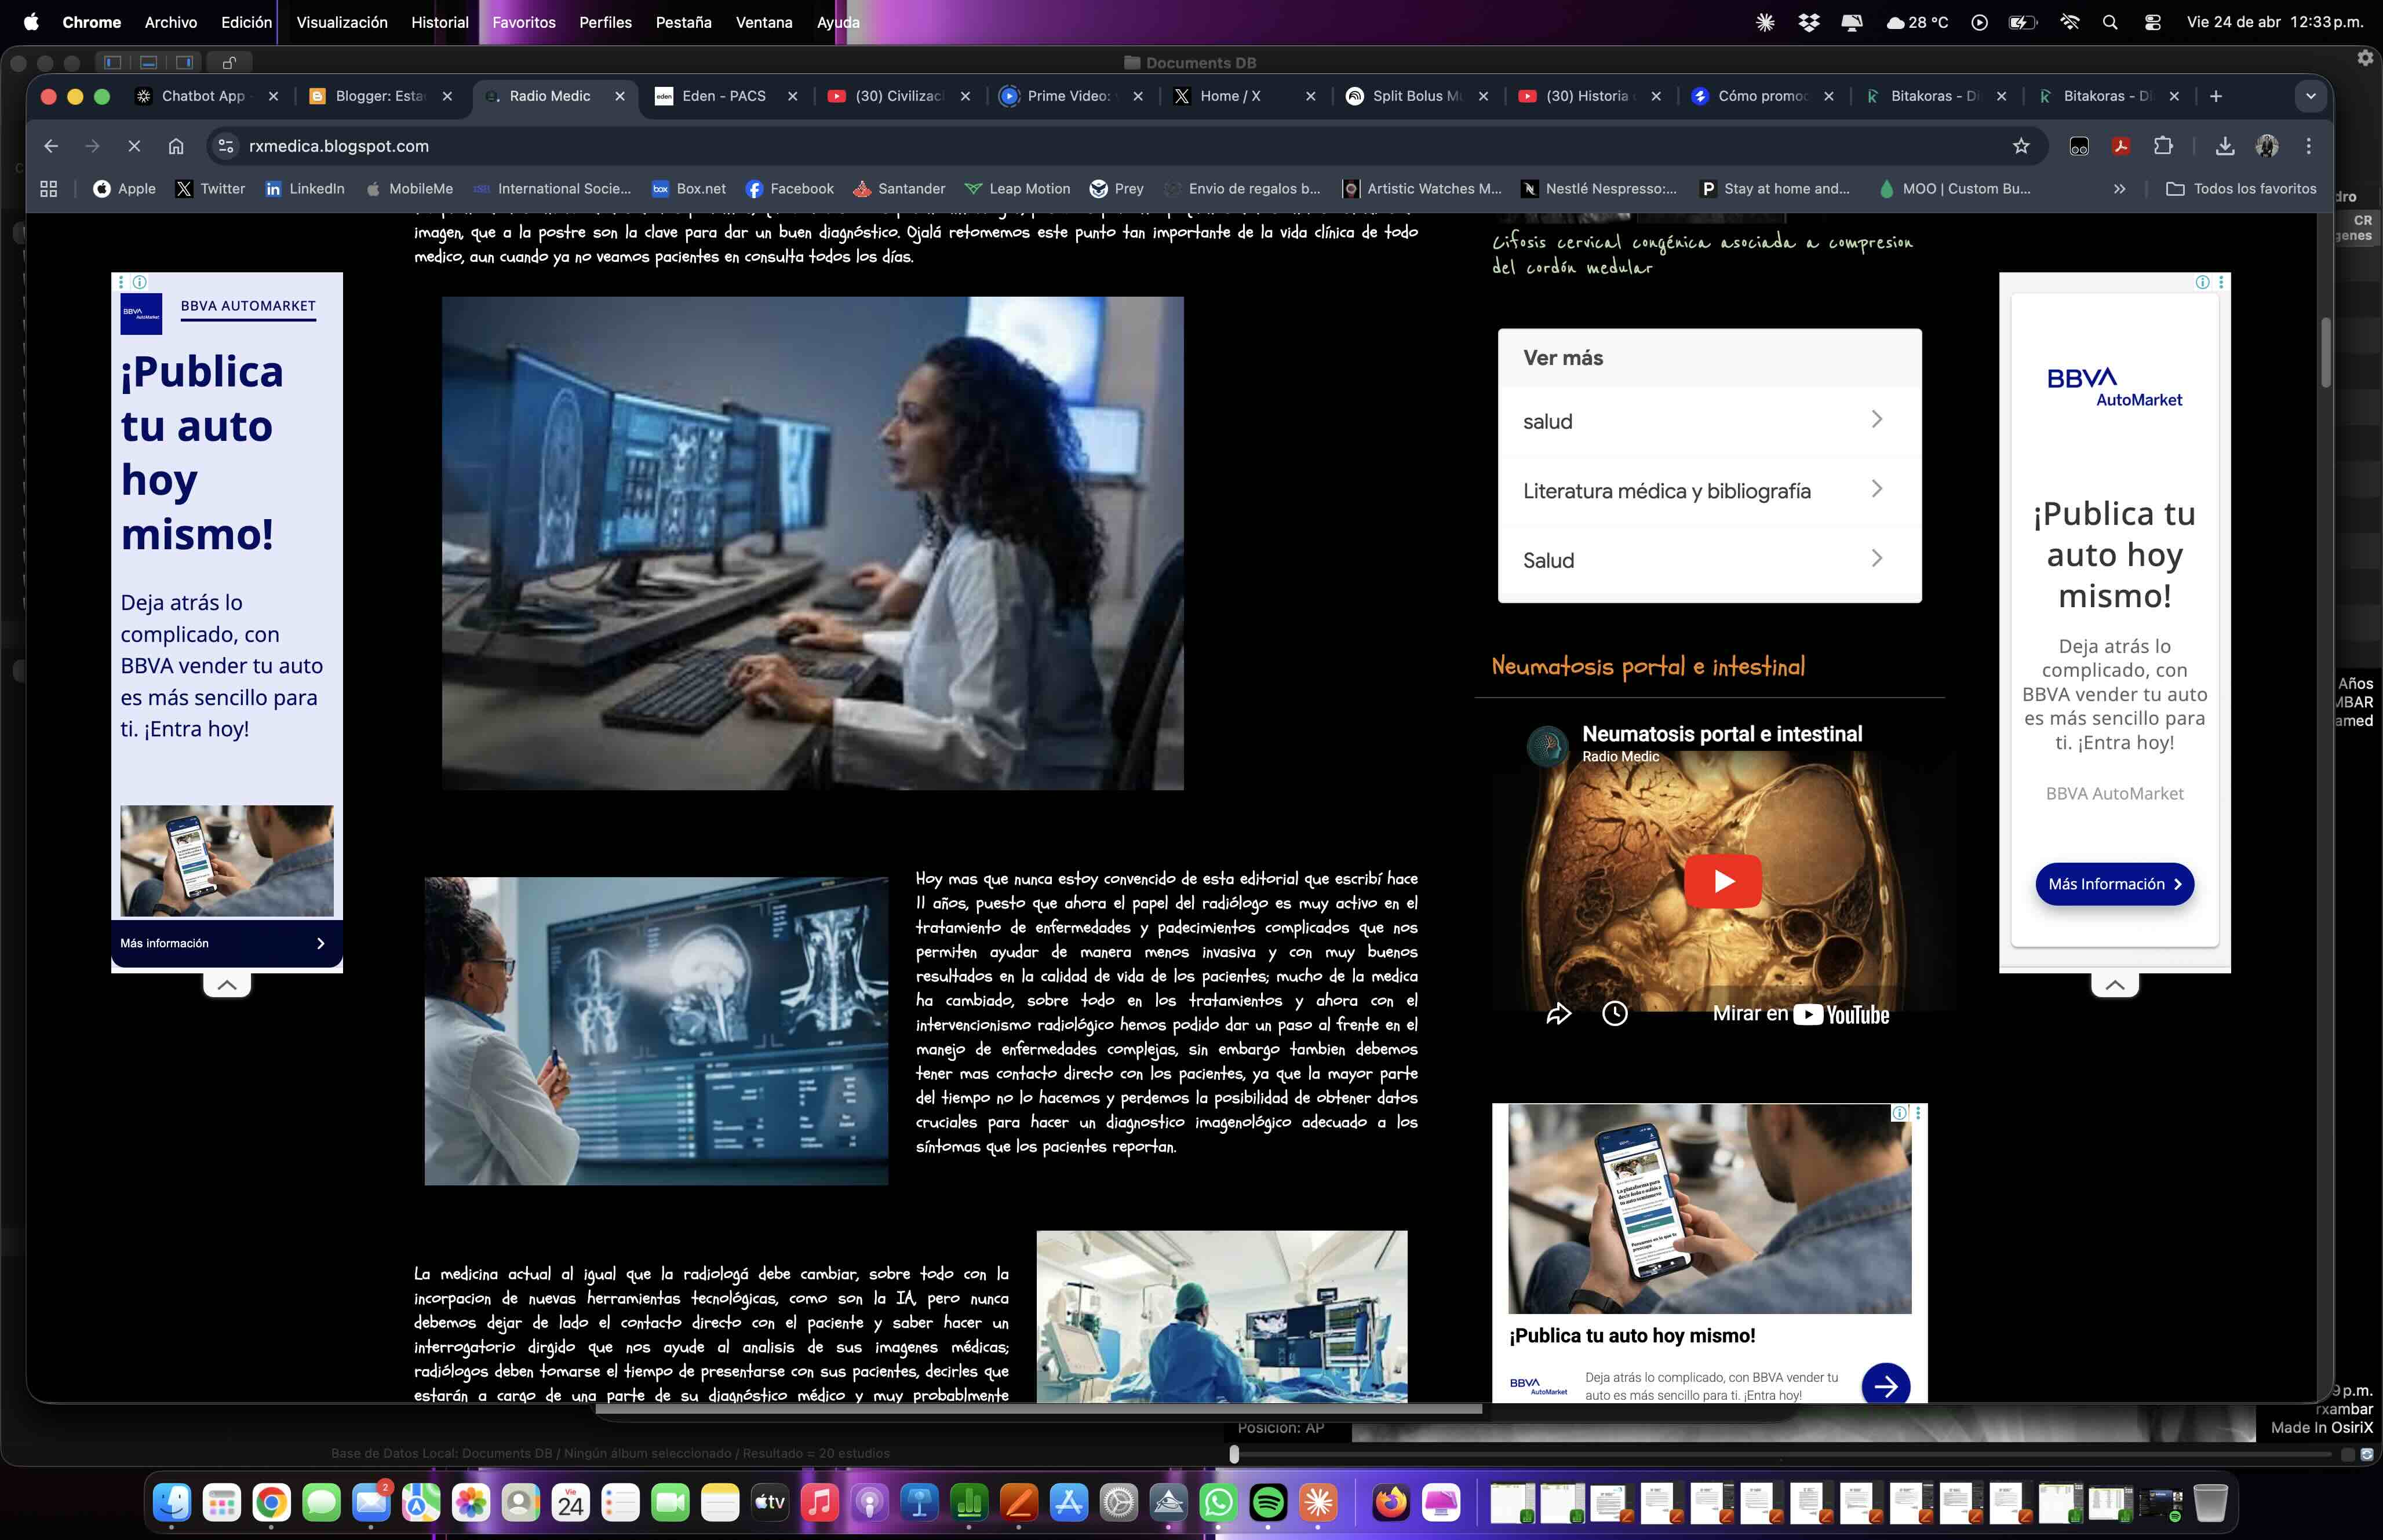The width and height of the screenshot is (2383, 1540).
Task: Open the Chrome three-dot menu
Action: click(2308, 146)
